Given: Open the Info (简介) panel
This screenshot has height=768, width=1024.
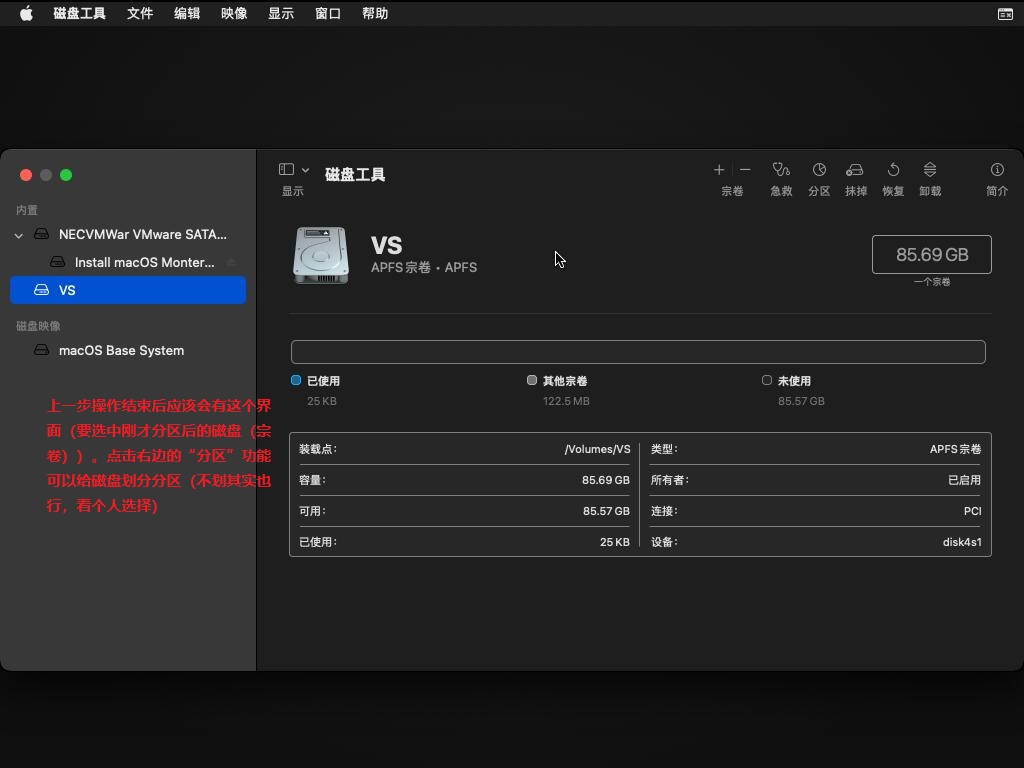Looking at the screenshot, I should coord(997,170).
